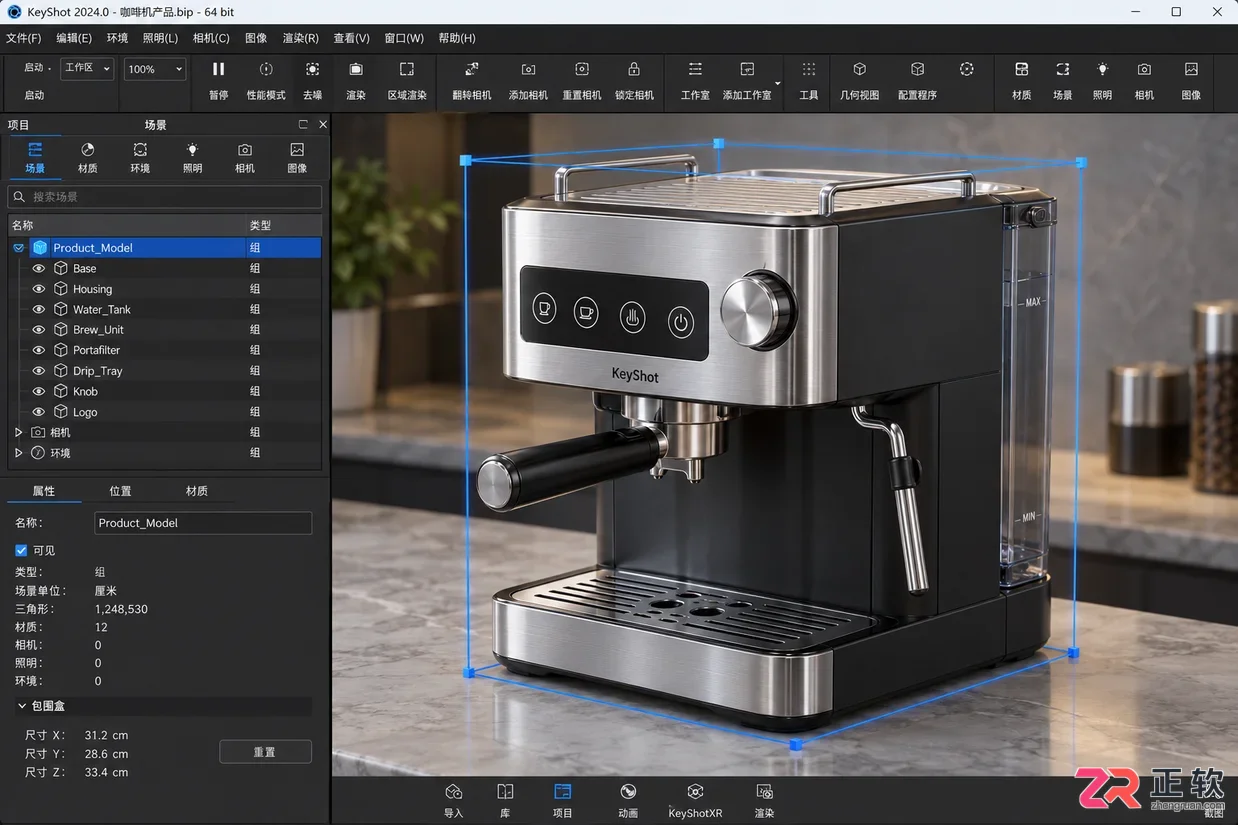1238x825 pixels.
Task: Open the 工作室 studio icon
Action: coord(695,70)
